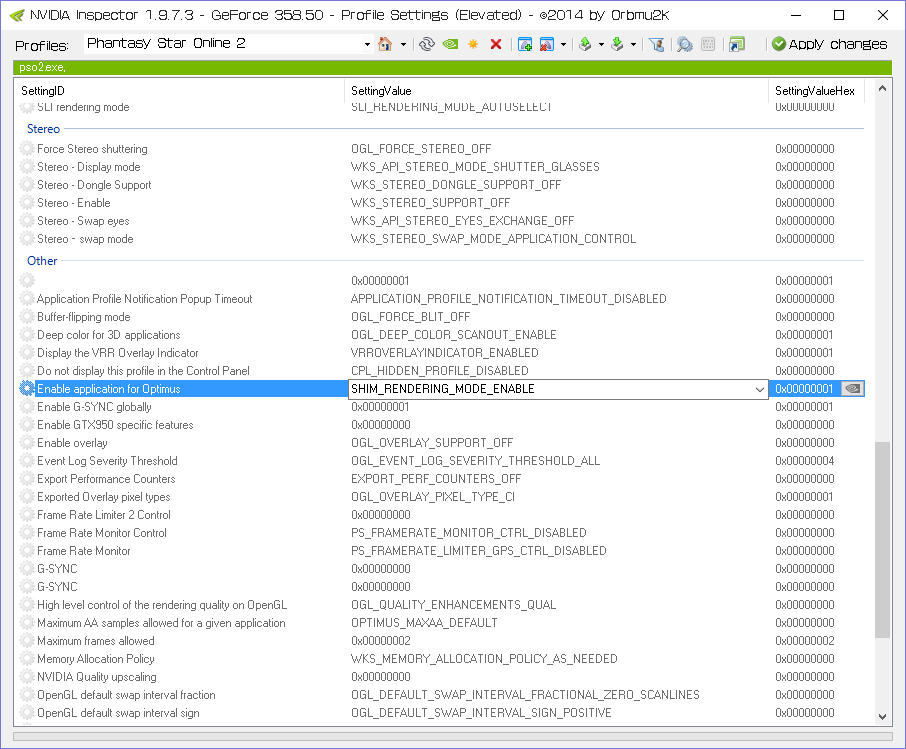The height and width of the screenshot is (749, 906).
Task: Click gear icon for Memory Allocation Policy
Action: pyautogui.click(x=27, y=659)
